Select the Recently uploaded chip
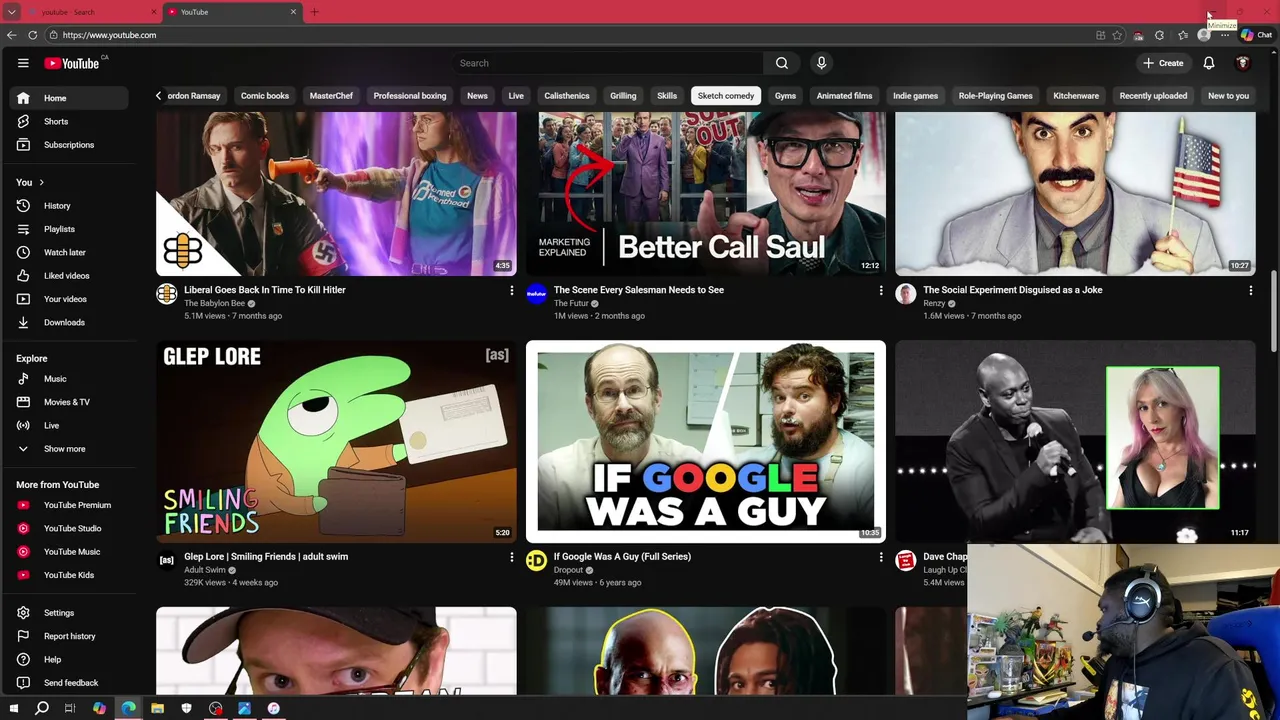Screen dimensions: 1280x720 click(1153, 96)
